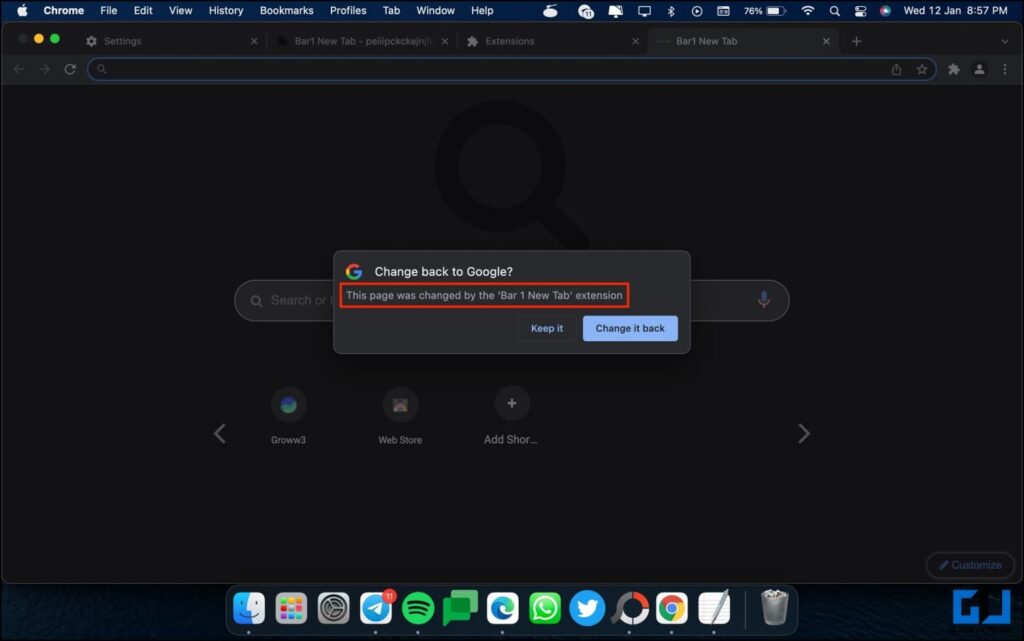Start voice search with microphone icon
Viewport: 1024px width, 641px height.
click(x=763, y=300)
